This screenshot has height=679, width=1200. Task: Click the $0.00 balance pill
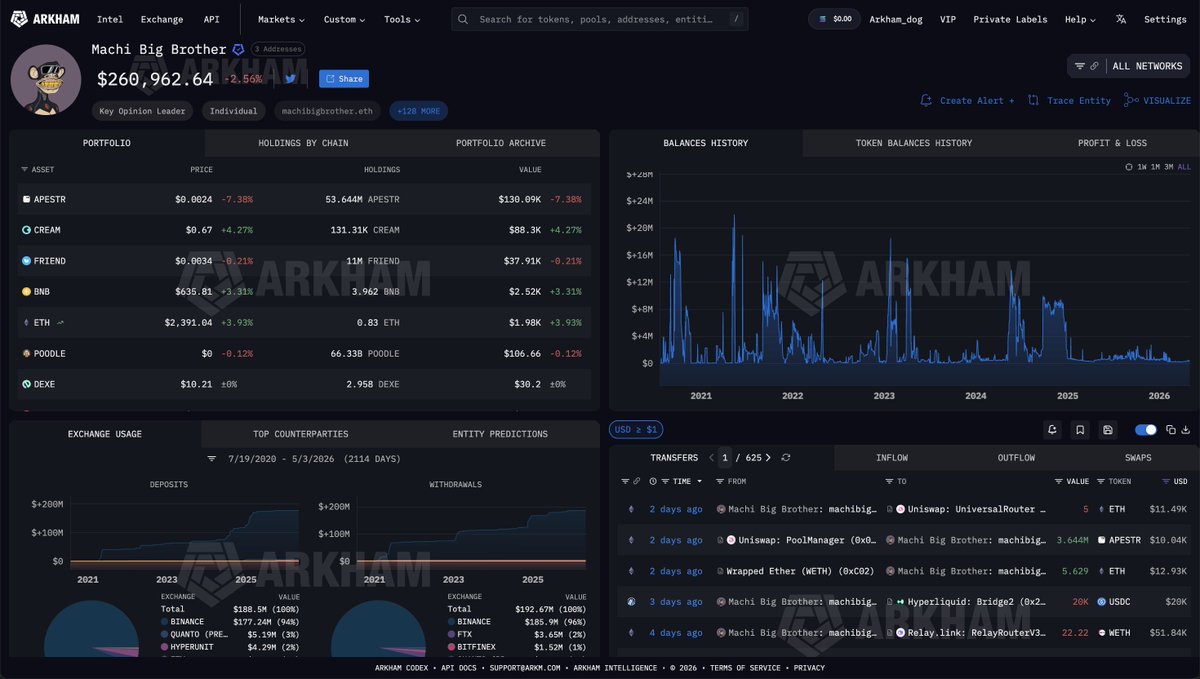[834, 19]
